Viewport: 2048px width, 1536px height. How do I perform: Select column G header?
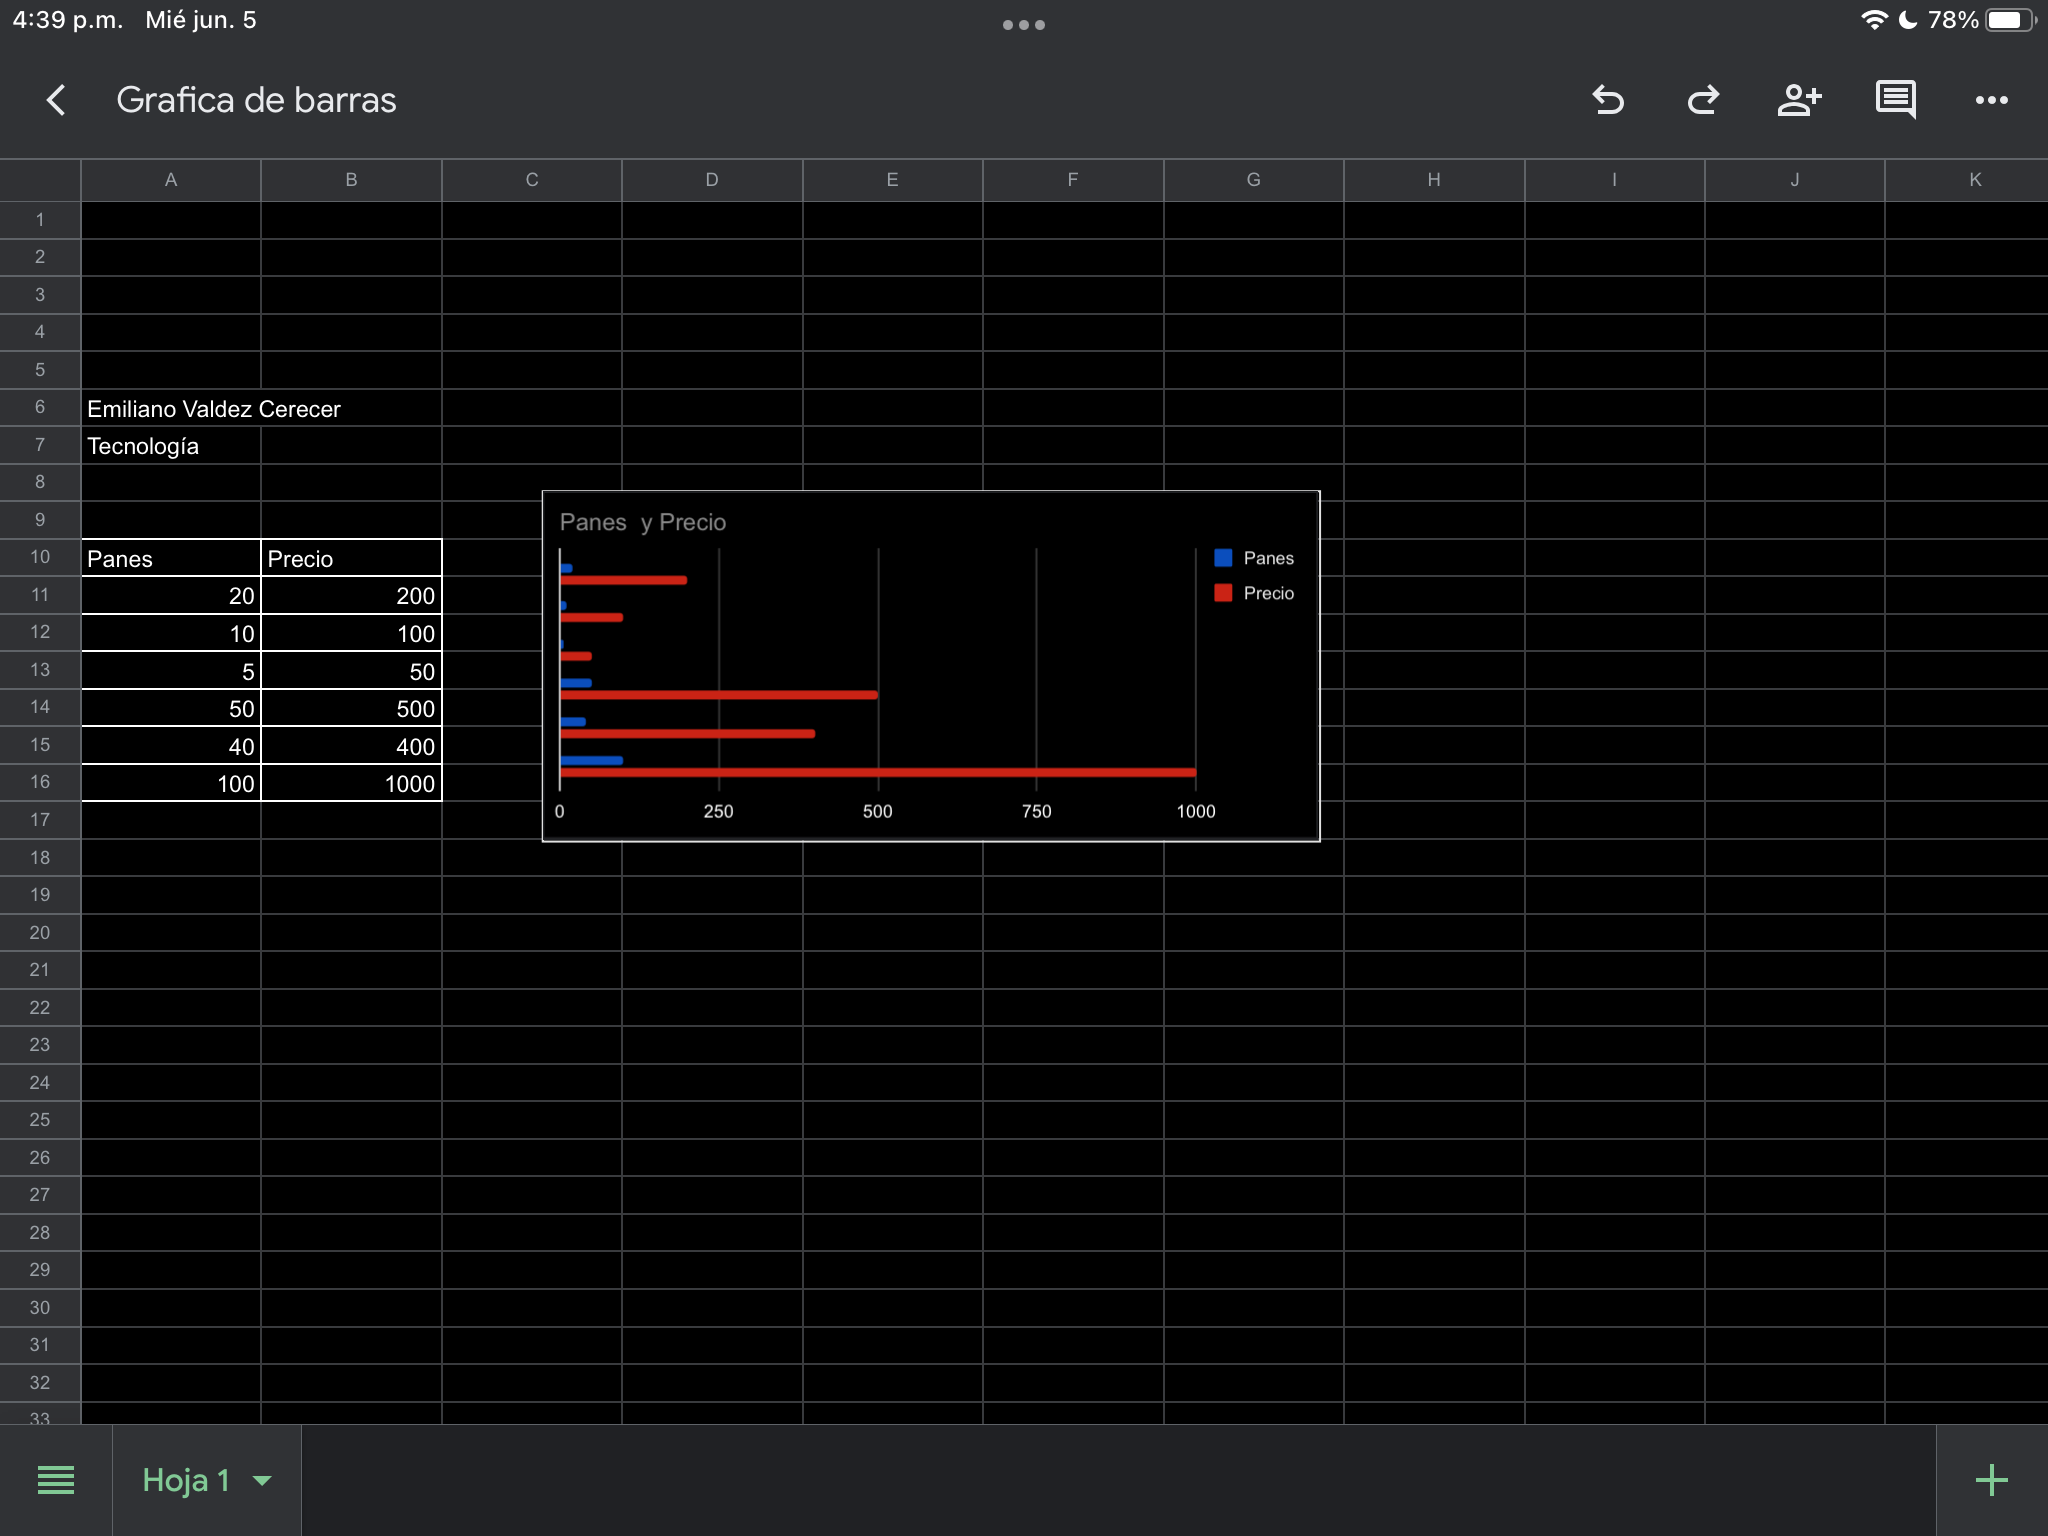click(1253, 180)
